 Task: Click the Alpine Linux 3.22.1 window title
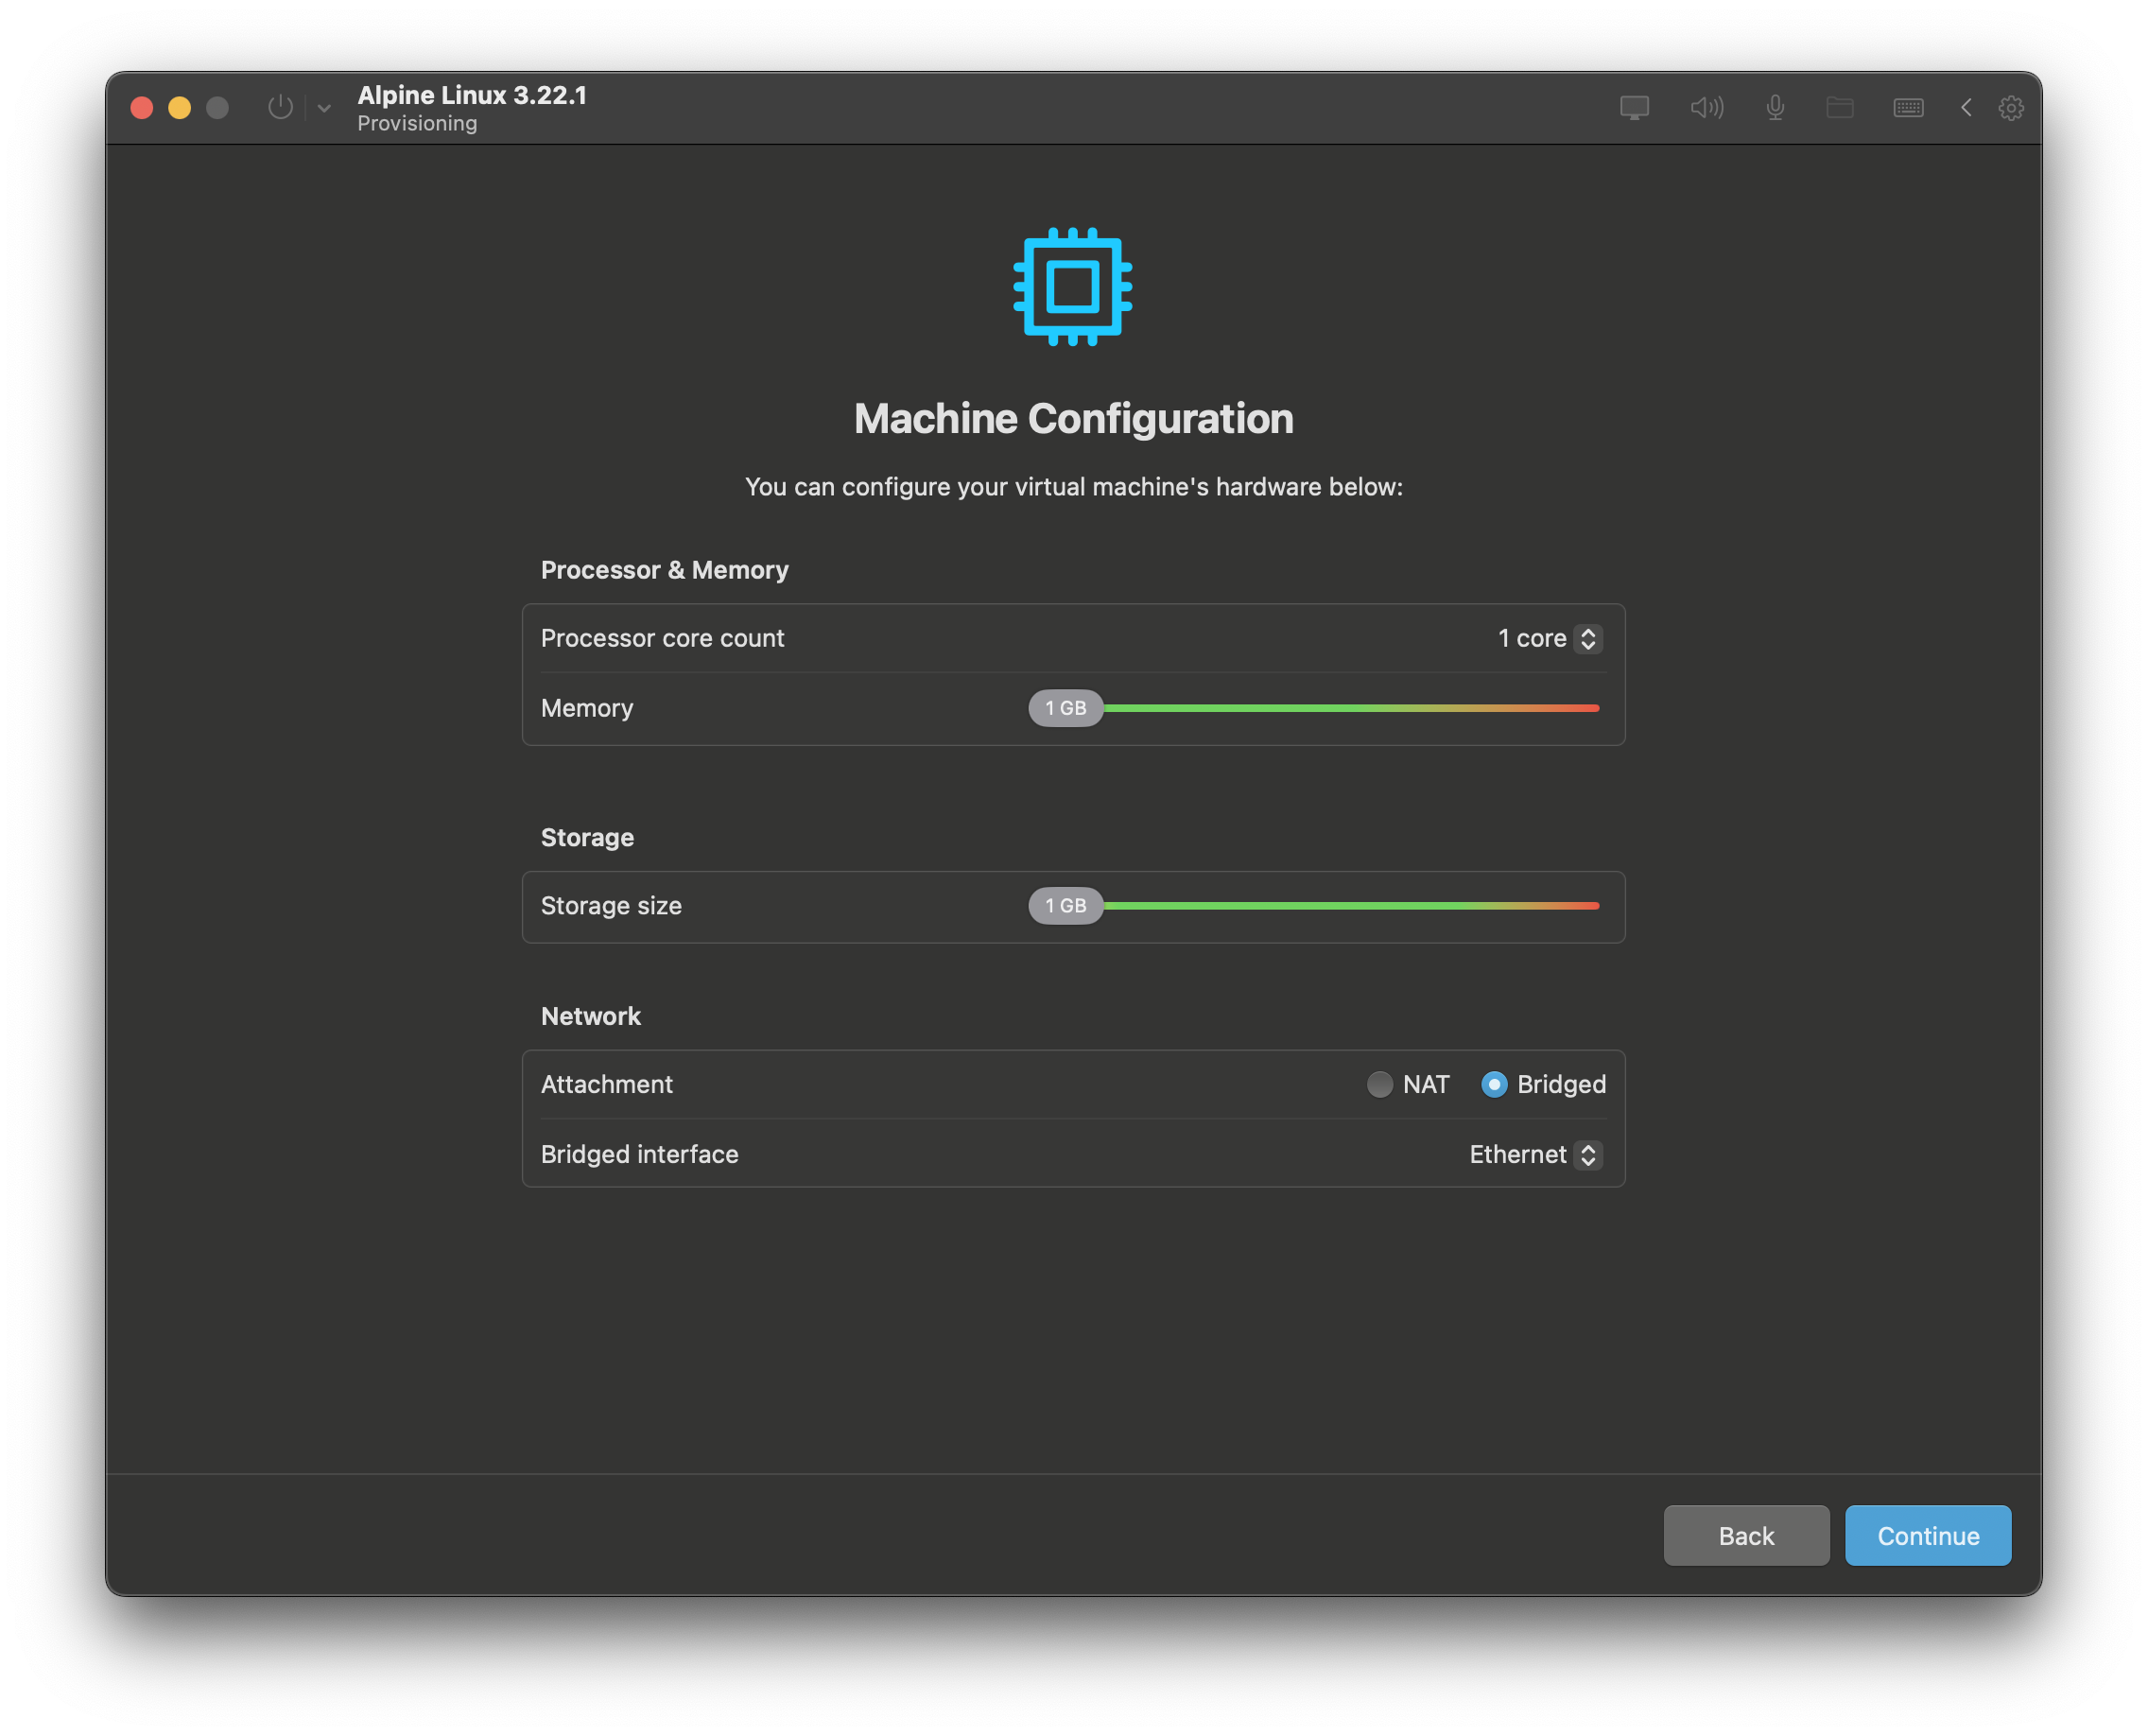click(x=472, y=95)
